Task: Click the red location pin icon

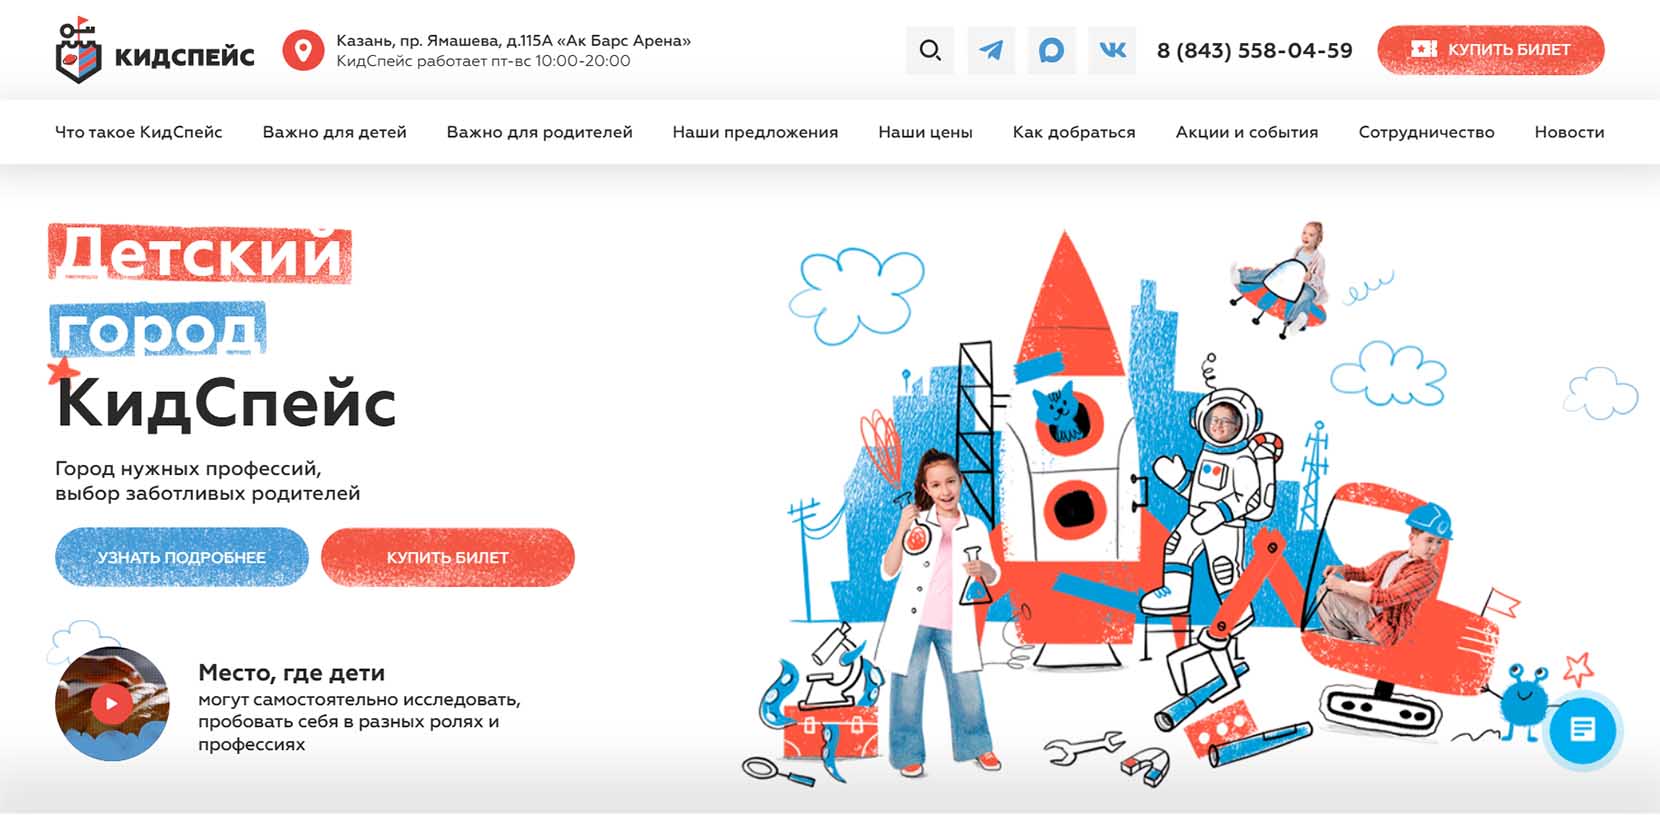Action: click(x=303, y=50)
